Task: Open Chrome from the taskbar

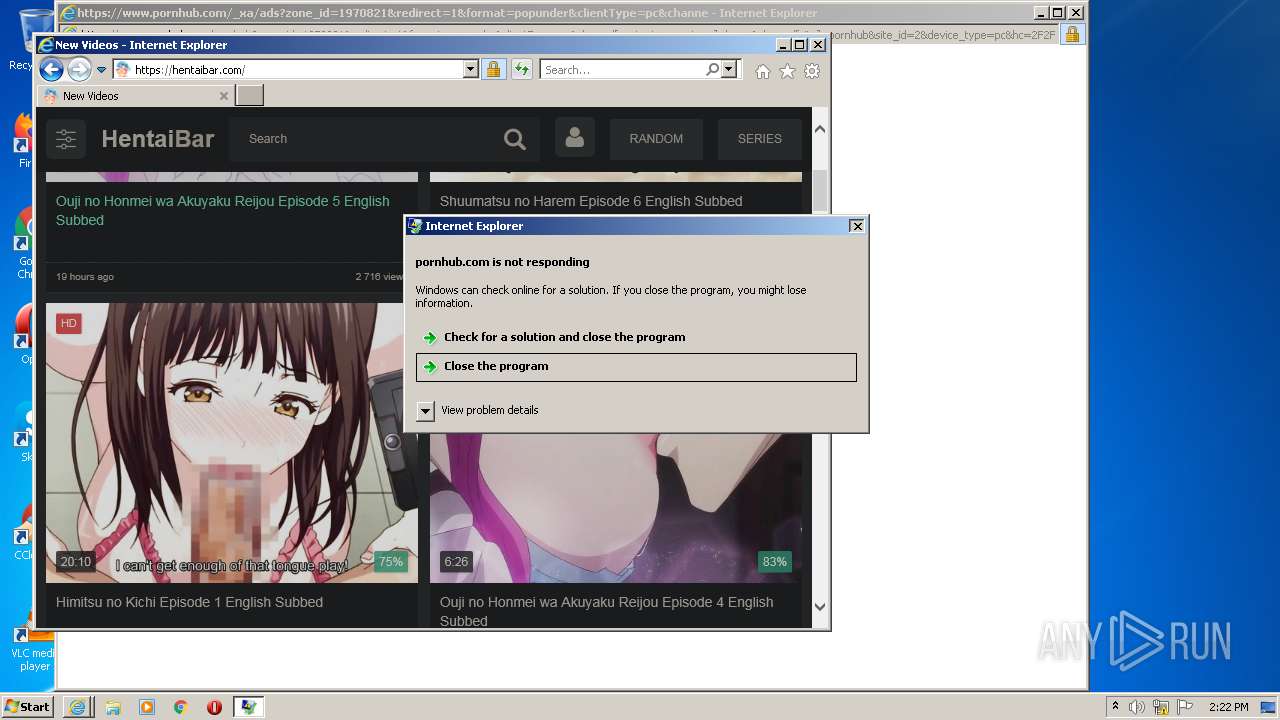Action: tap(180, 707)
